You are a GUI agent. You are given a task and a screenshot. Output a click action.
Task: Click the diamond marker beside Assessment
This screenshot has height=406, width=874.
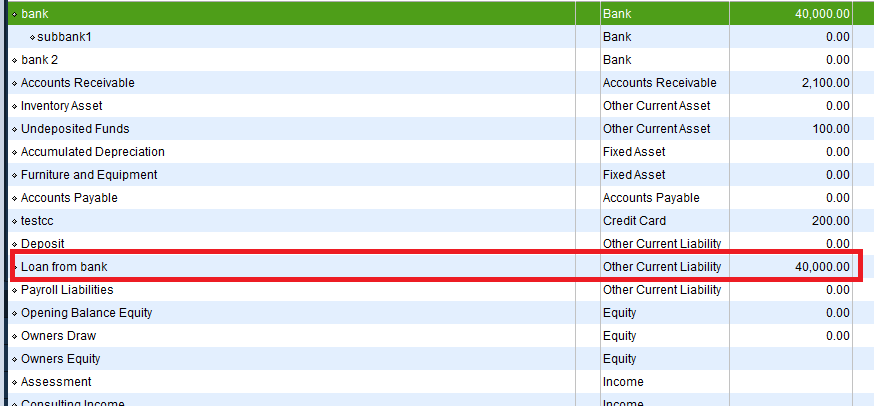tap(14, 383)
